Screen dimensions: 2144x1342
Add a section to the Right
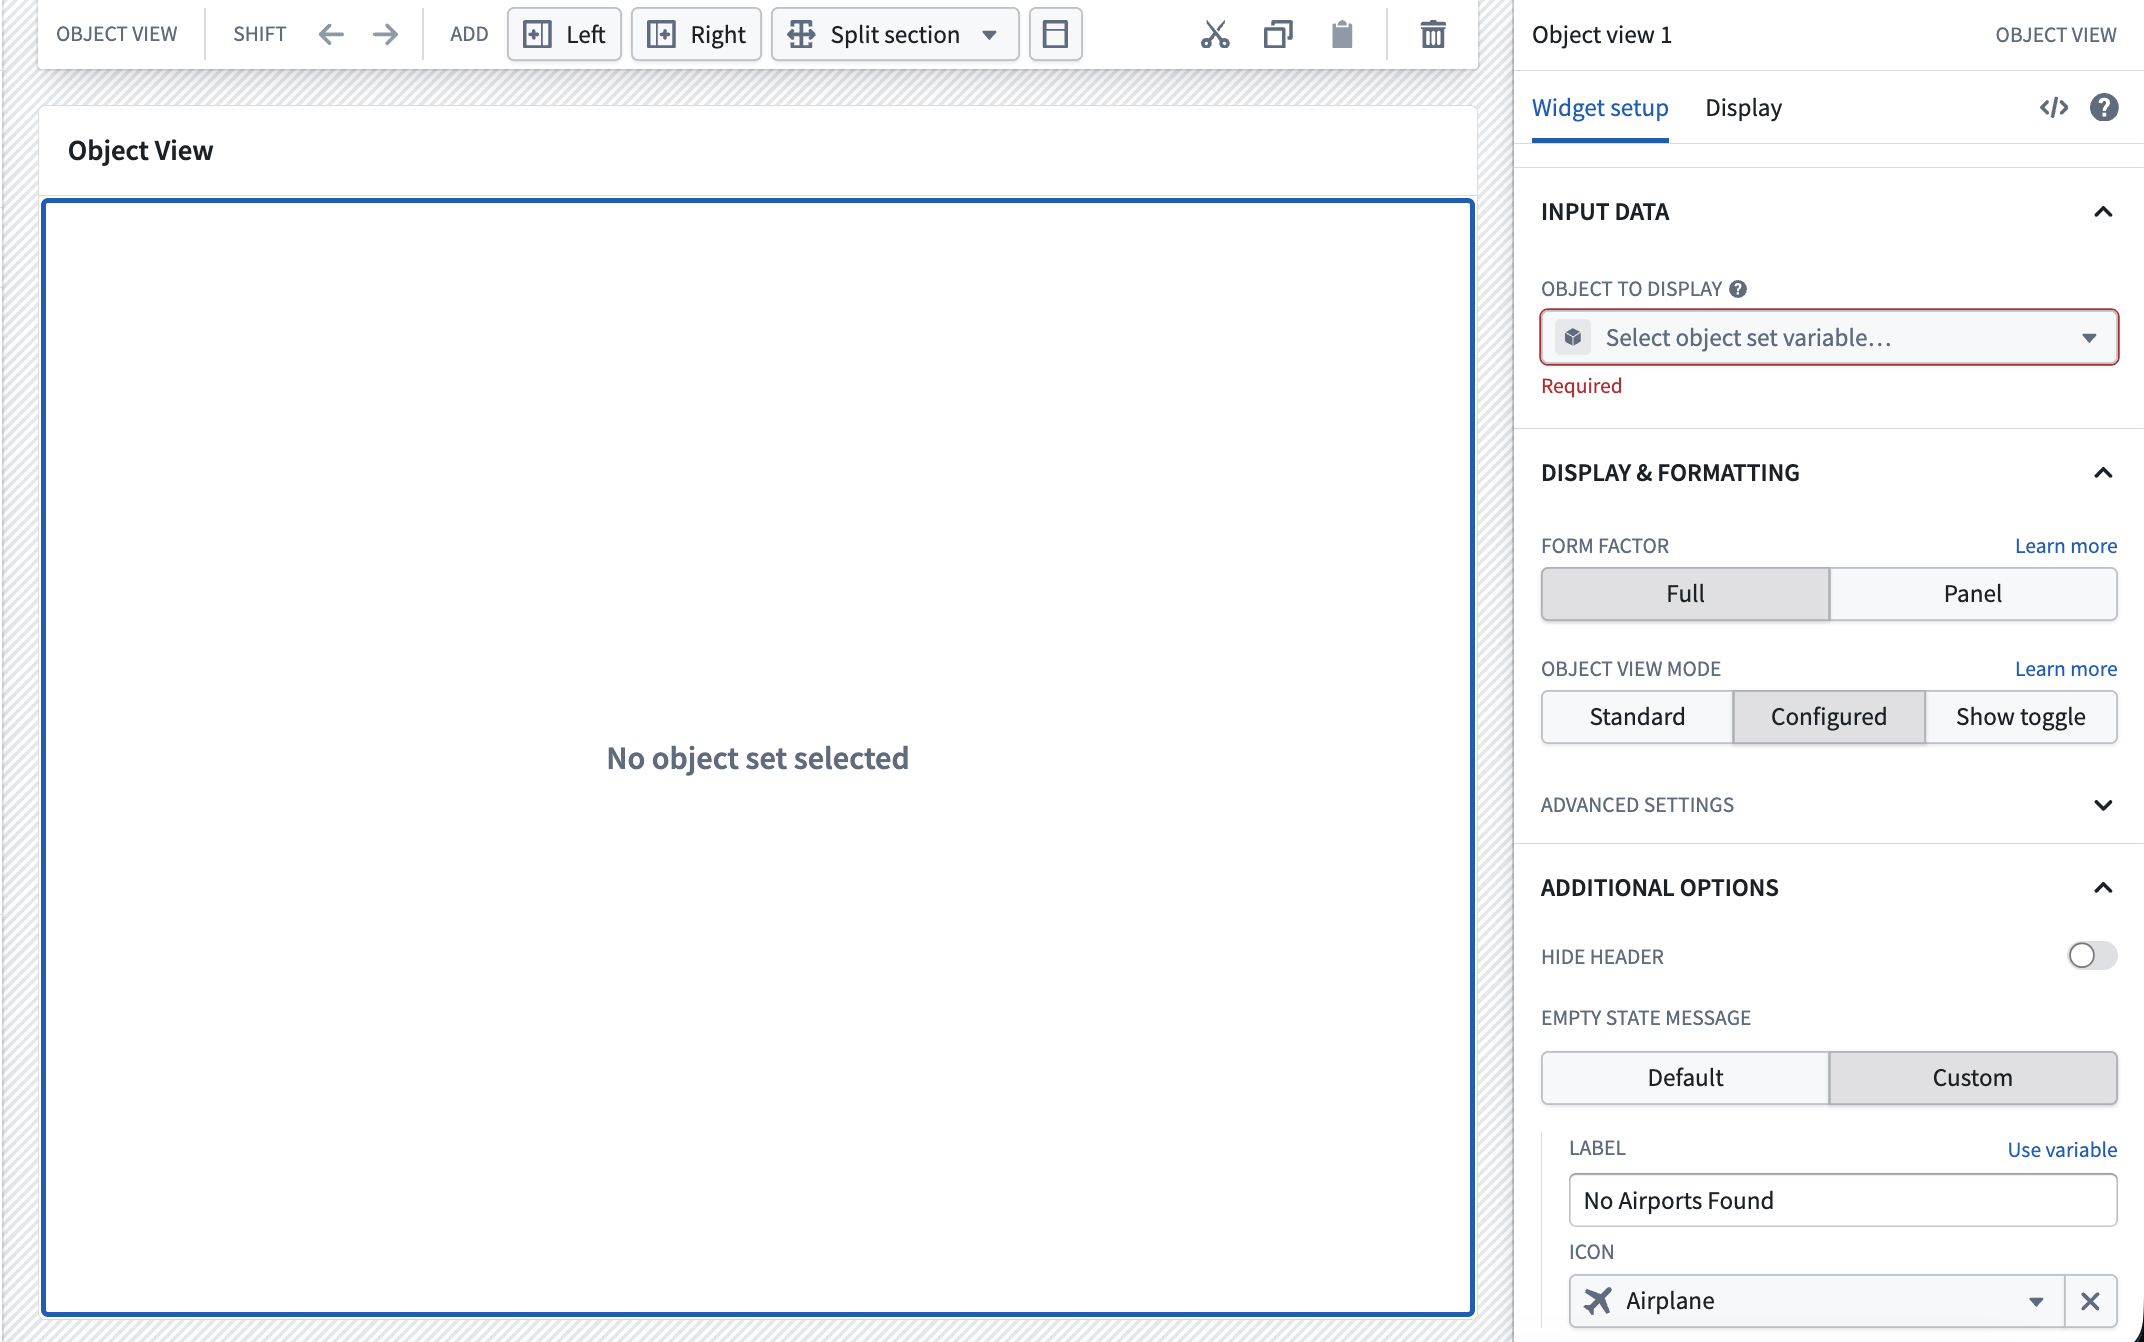(696, 35)
